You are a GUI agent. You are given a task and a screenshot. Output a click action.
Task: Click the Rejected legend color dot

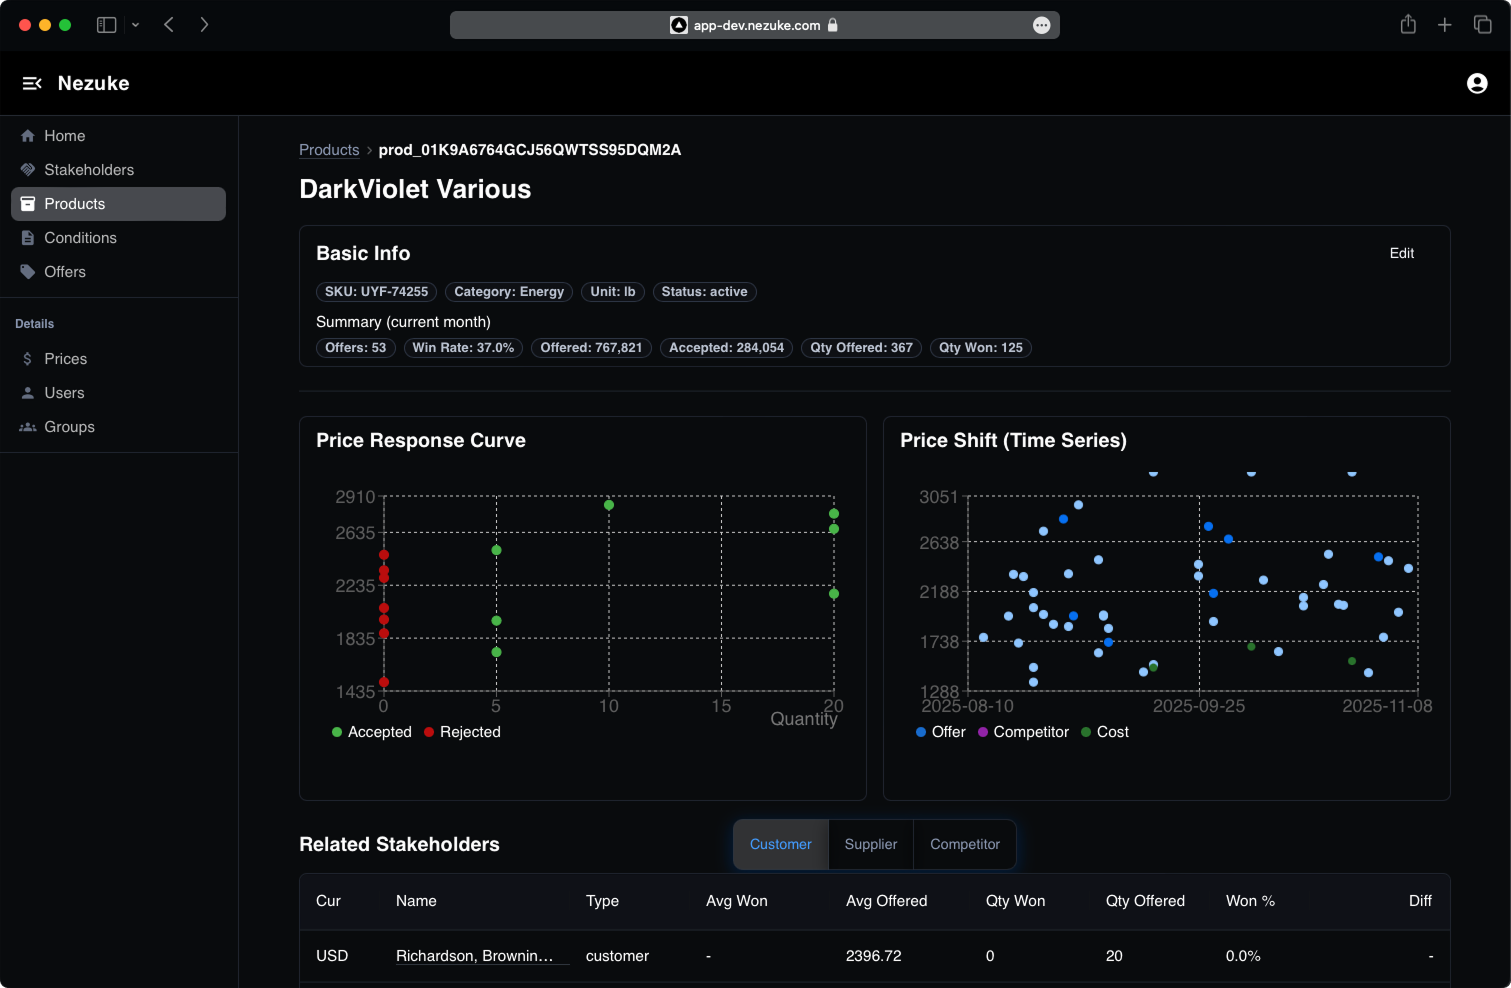(431, 732)
